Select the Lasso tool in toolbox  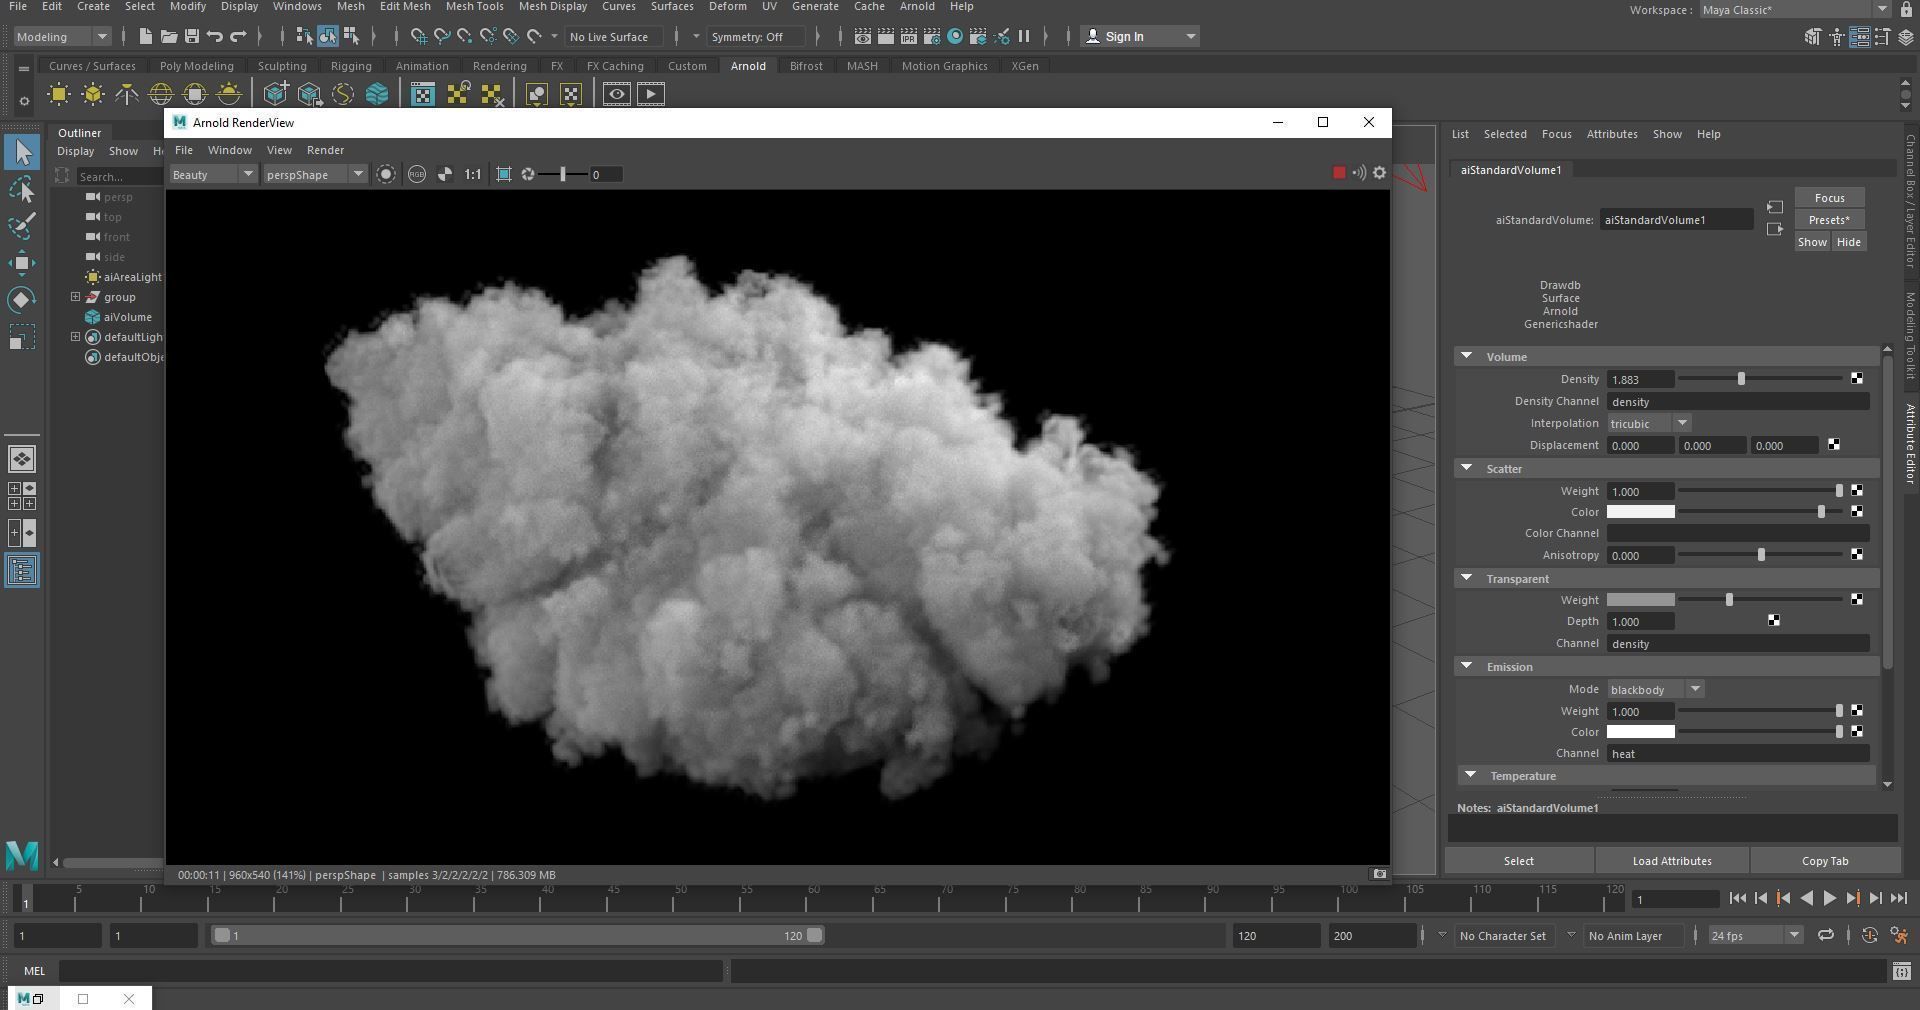pyautogui.click(x=22, y=190)
